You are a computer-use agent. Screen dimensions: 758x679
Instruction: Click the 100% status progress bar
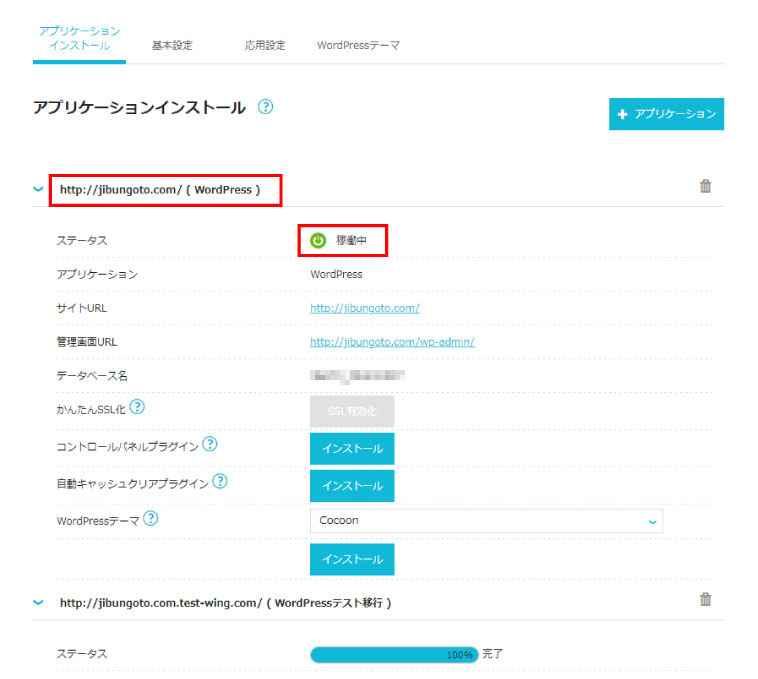coord(394,654)
